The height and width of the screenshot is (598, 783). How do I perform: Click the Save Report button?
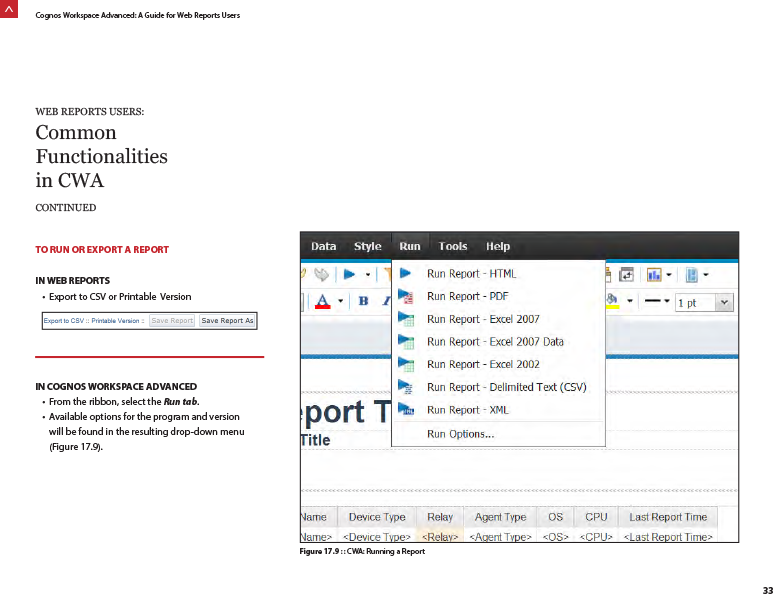[172, 320]
